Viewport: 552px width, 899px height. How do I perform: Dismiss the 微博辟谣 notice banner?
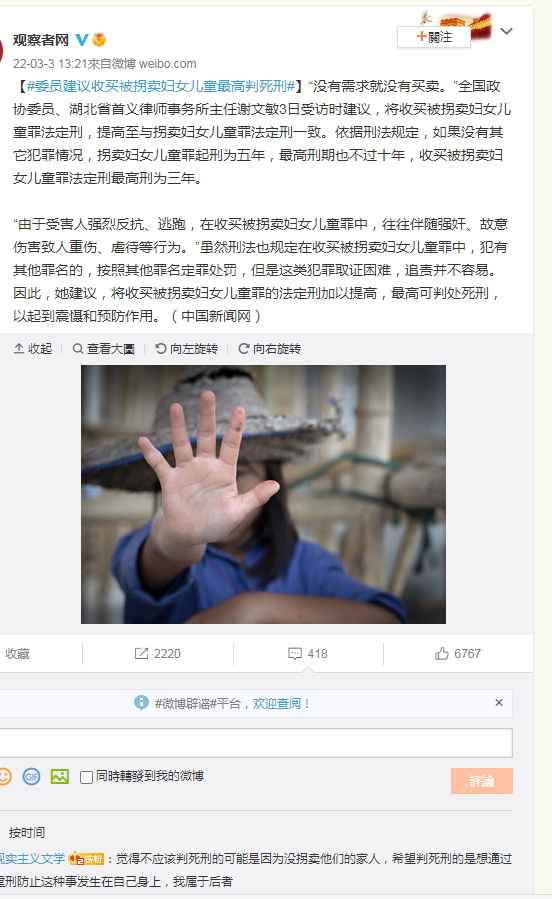[x=499, y=702]
